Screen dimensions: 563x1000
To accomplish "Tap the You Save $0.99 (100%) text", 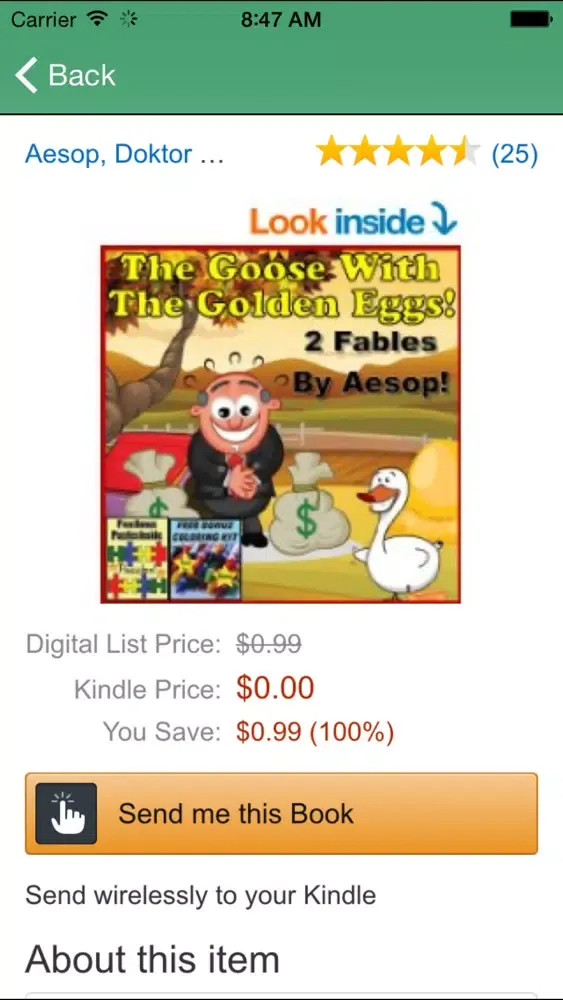I will tap(315, 732).
